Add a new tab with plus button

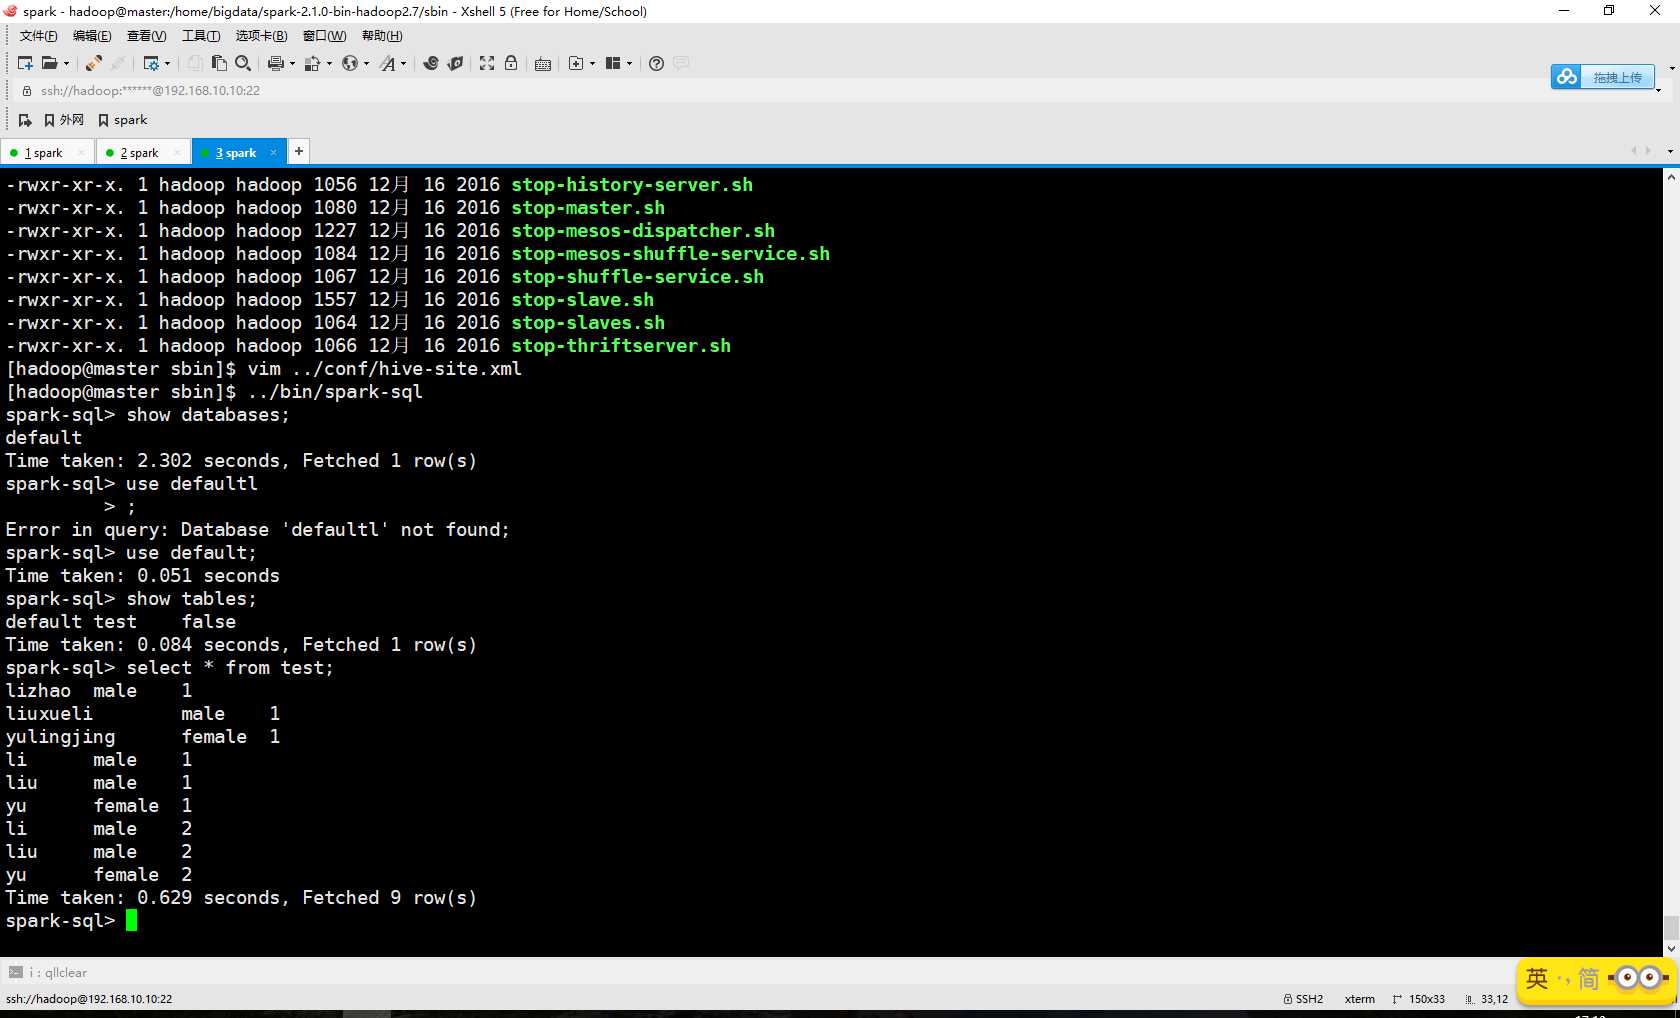298,151
